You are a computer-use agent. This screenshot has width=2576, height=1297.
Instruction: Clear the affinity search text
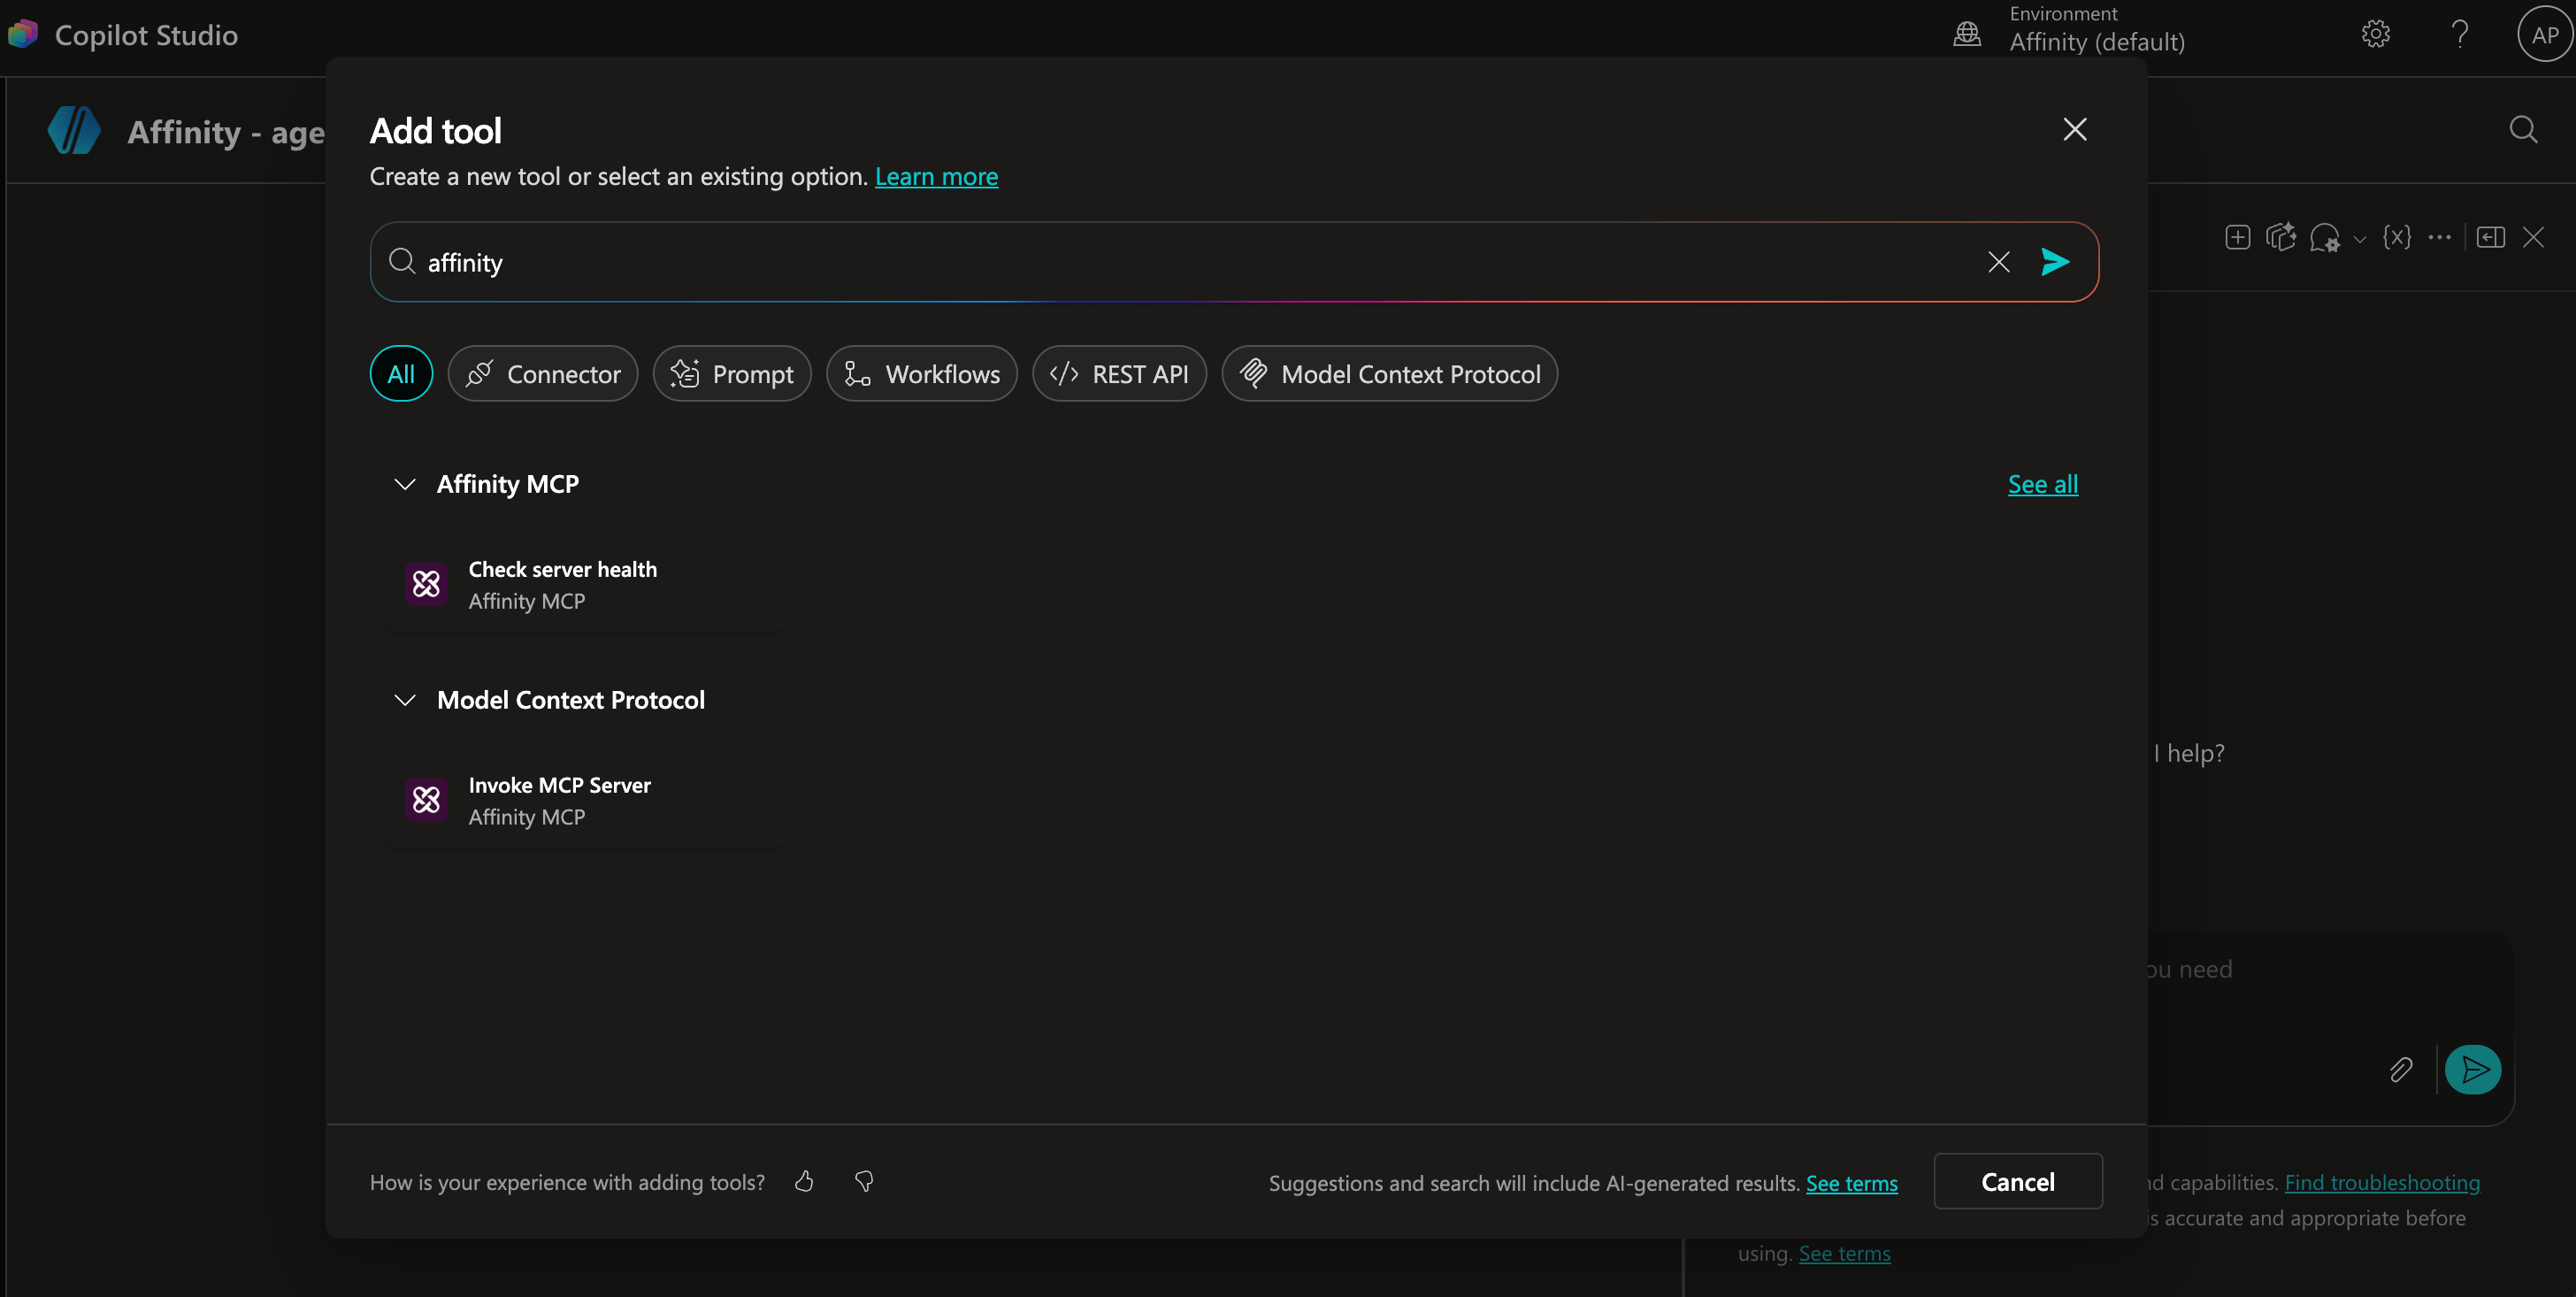(1998, 262)
